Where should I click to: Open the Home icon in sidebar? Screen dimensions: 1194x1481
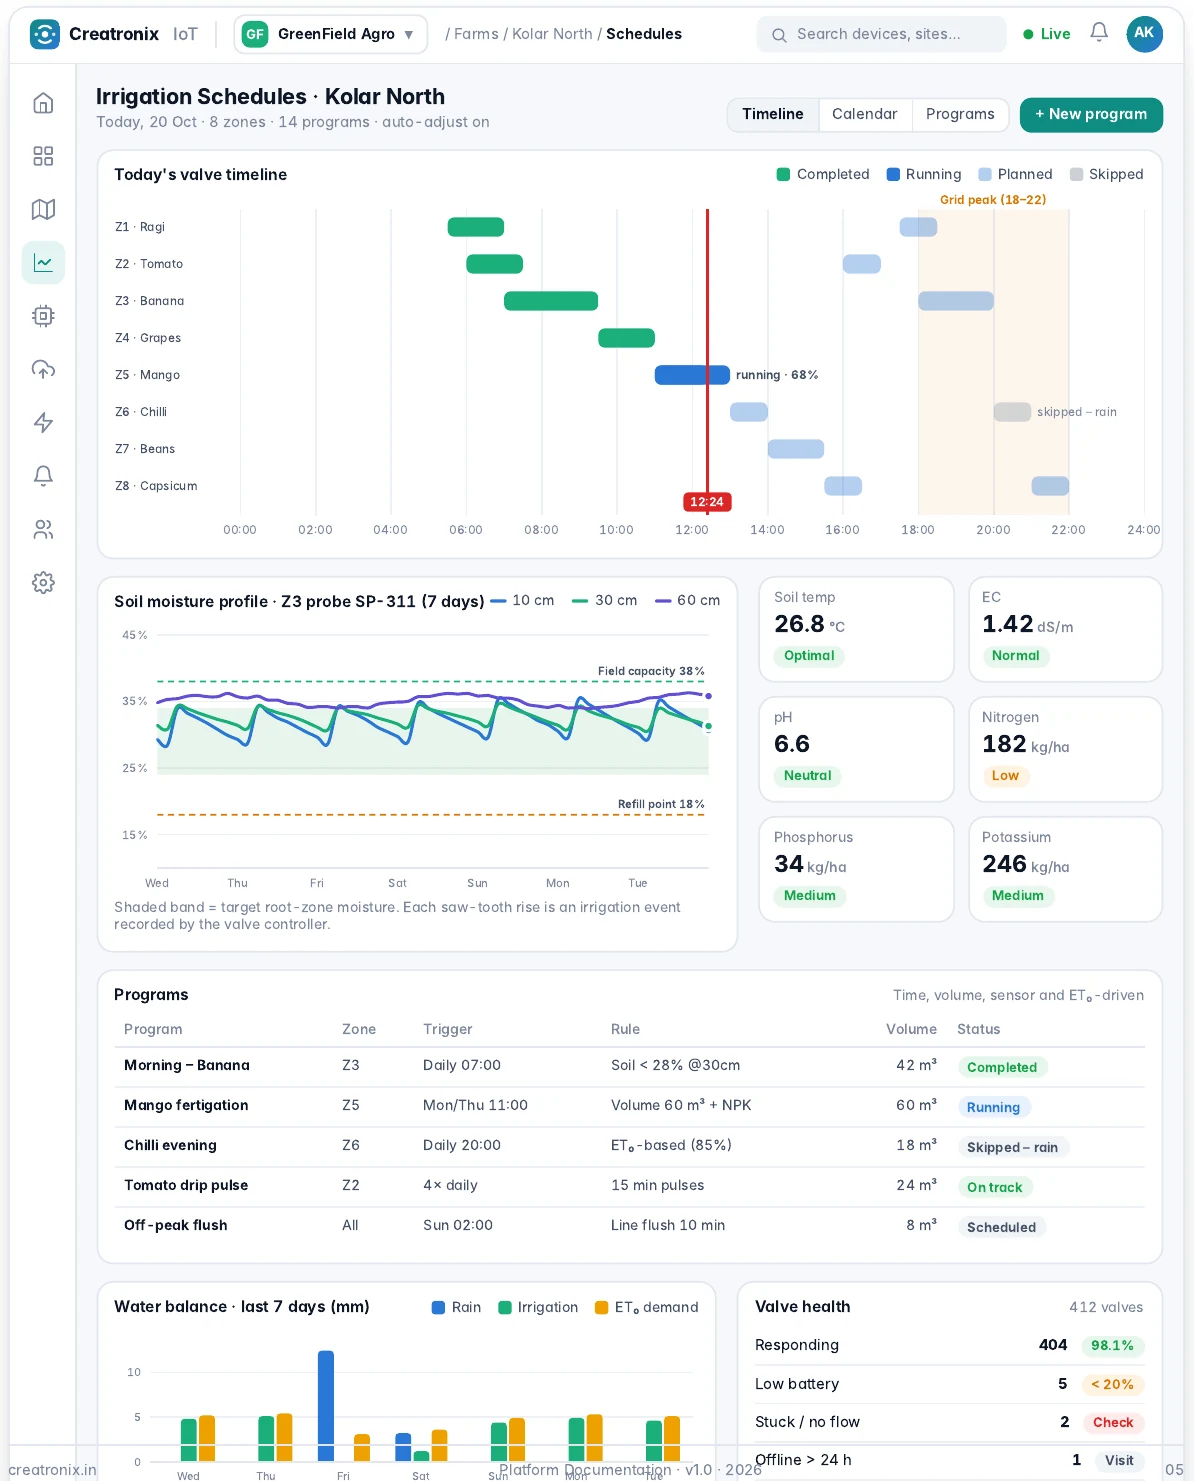click(43, 103)
